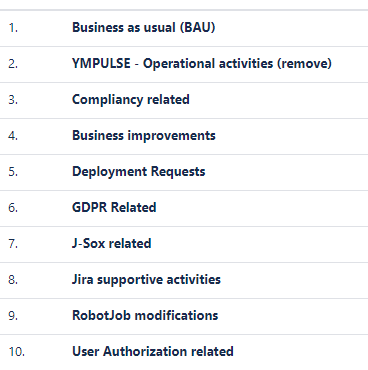368x370 pixels.
Task: Click row number 1. in the list
Action: [13, 28]
